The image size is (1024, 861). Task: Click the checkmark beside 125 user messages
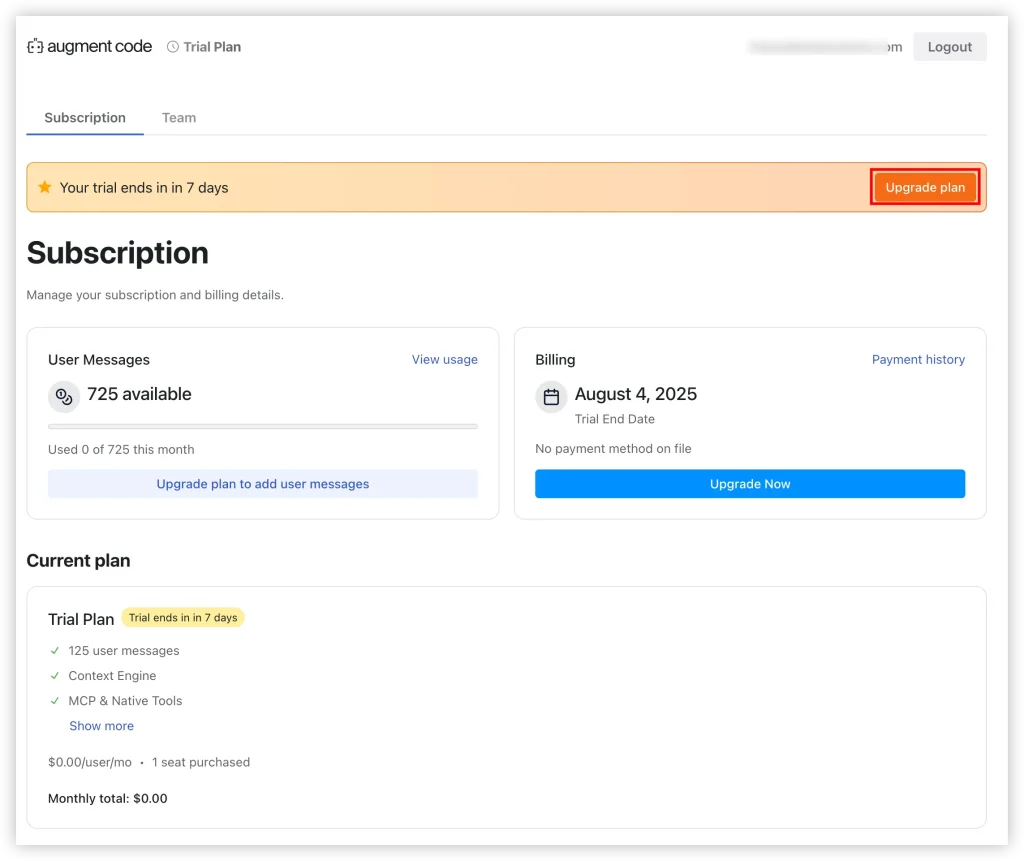pyautogui.click(x=55, y=651)
